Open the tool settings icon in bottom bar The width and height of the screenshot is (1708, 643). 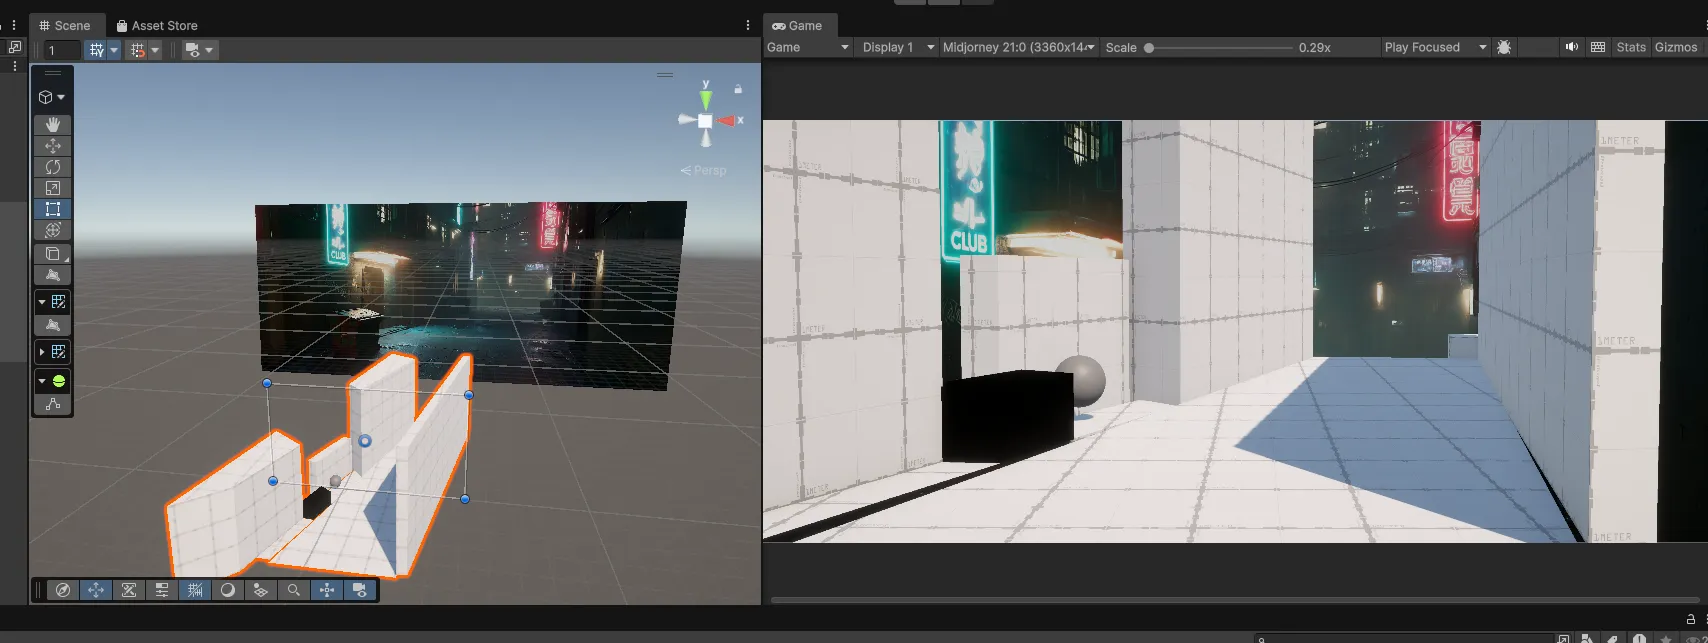tap(162, 590)
